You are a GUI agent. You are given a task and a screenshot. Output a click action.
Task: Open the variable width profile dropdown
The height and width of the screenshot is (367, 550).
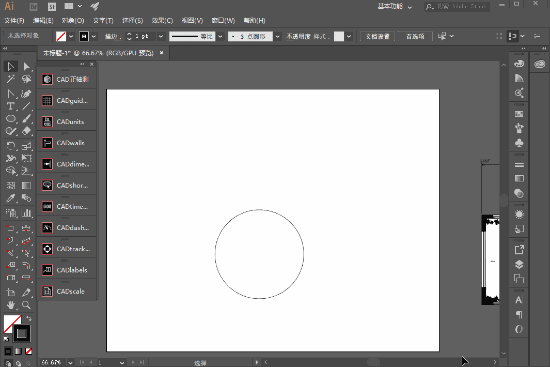tap(220, 36)
